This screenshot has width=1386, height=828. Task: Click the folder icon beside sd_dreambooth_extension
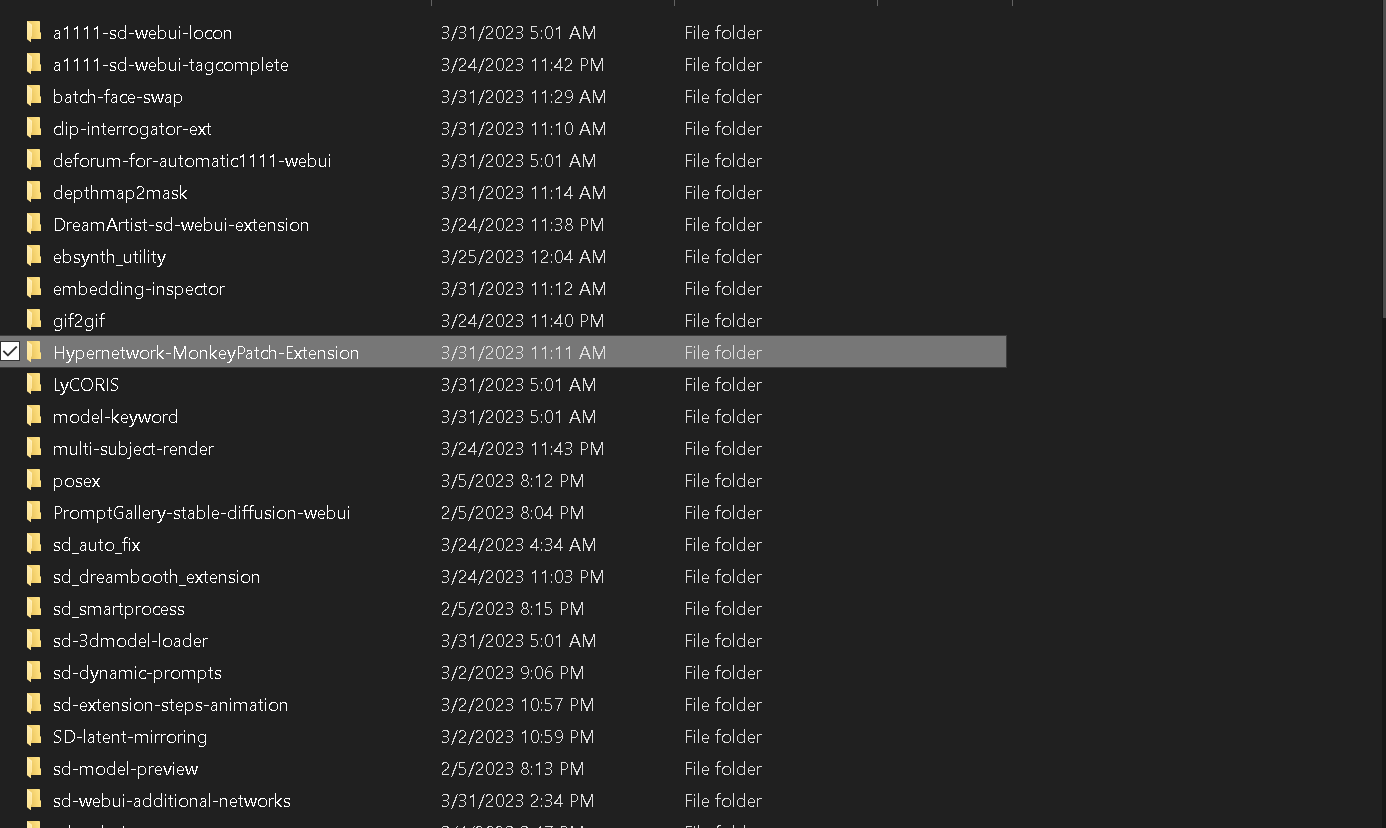33,576
